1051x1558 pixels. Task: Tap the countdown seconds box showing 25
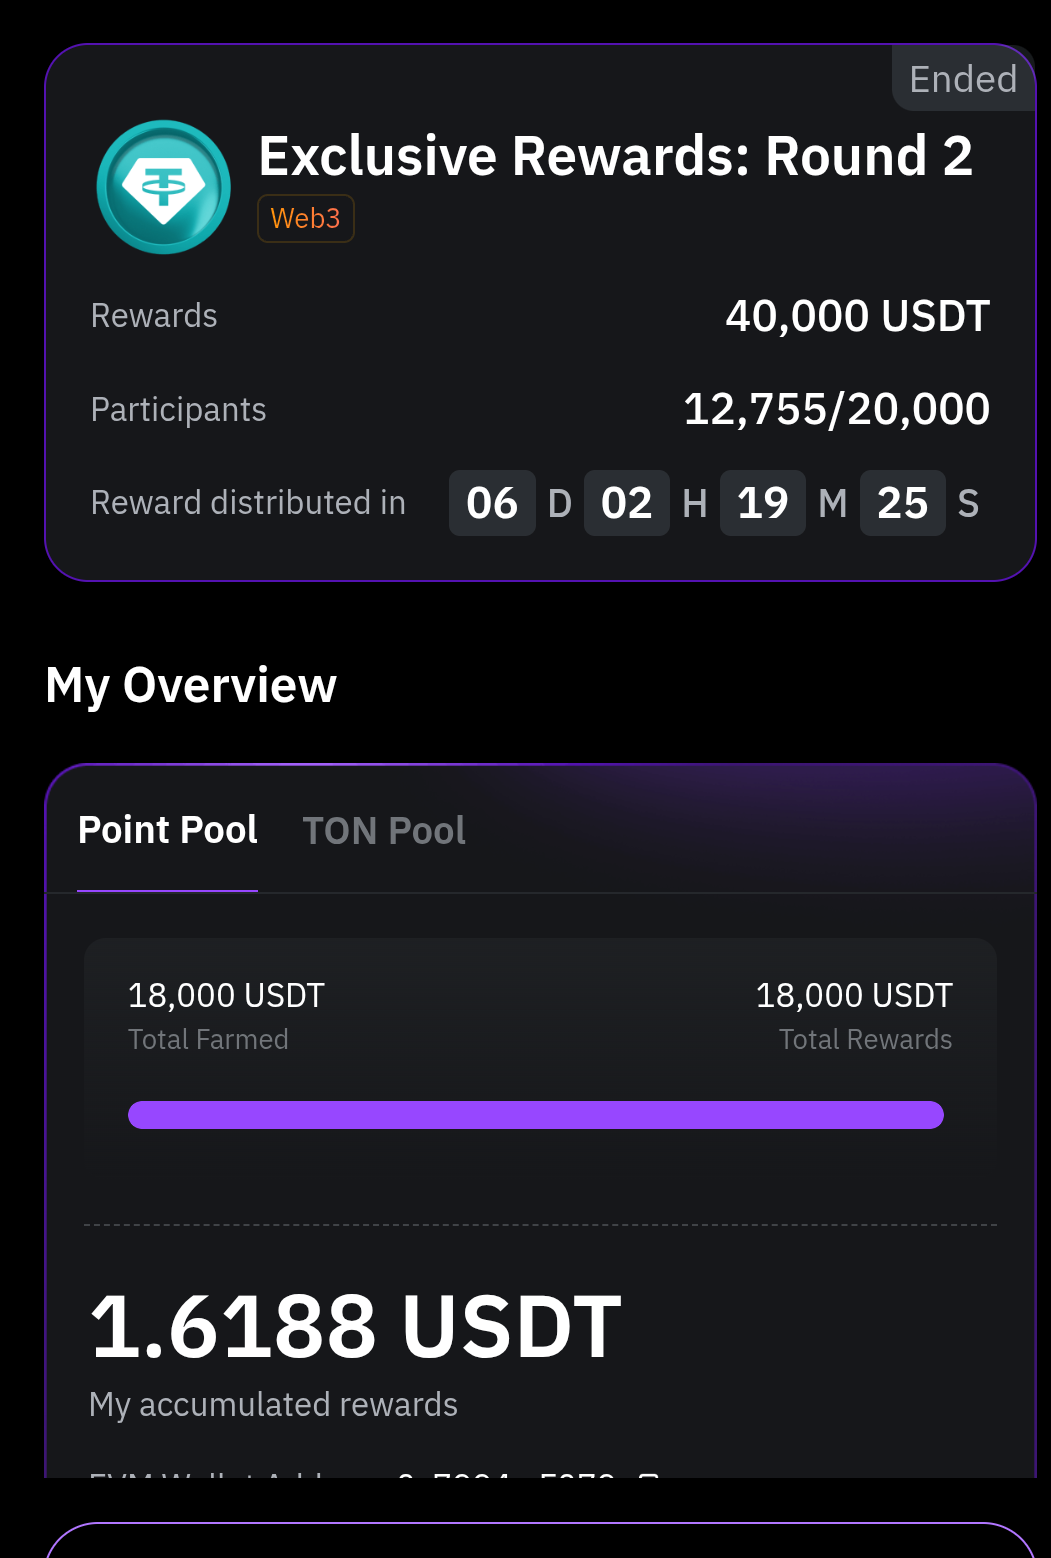pos(903,503)
